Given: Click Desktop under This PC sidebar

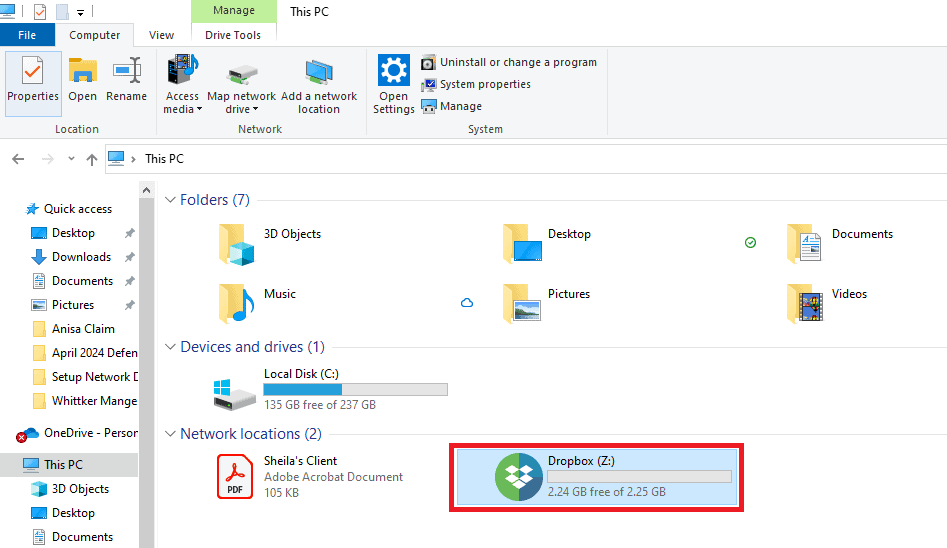Looking at the screenshot, I should (73, 513).
